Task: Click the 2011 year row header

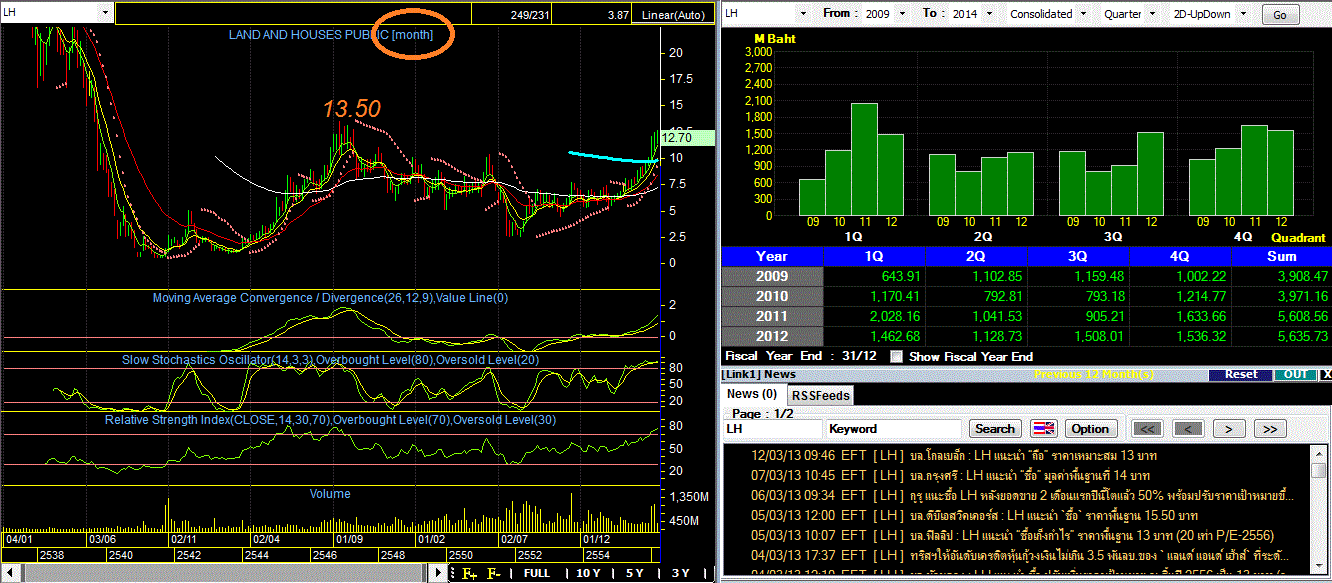Action: (772, 316)
